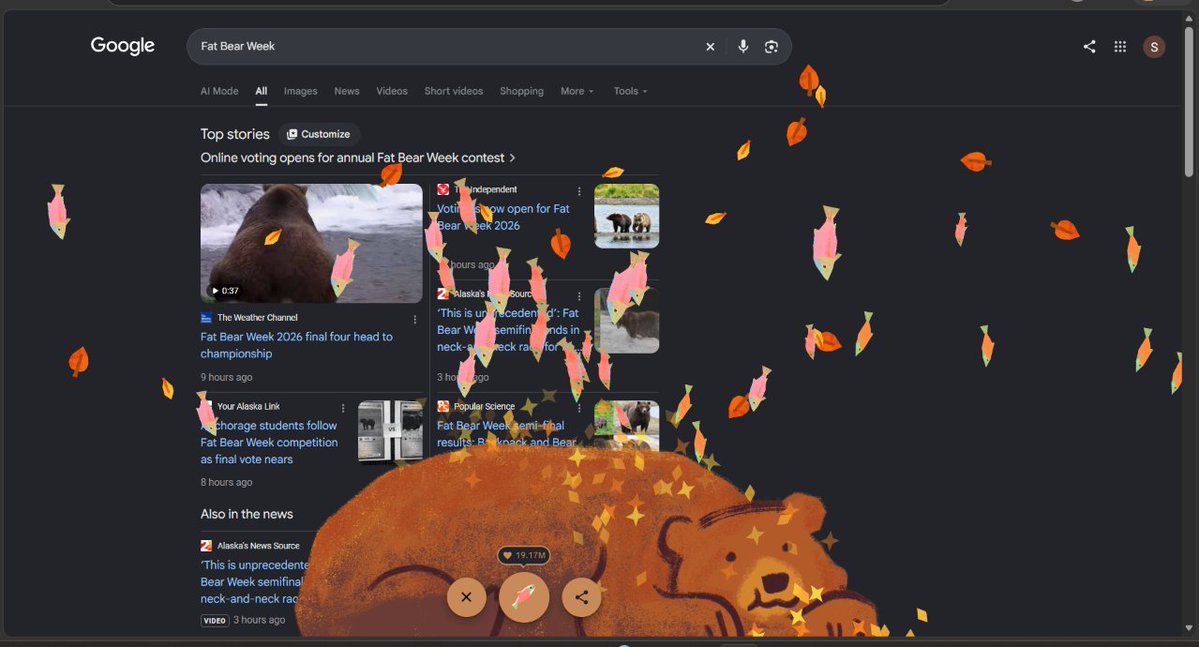Image resolution: width=1199 pixels, height=647 pixels.
Task: Click the '8 hours ago' timestamp
Action: click(226, 483)
